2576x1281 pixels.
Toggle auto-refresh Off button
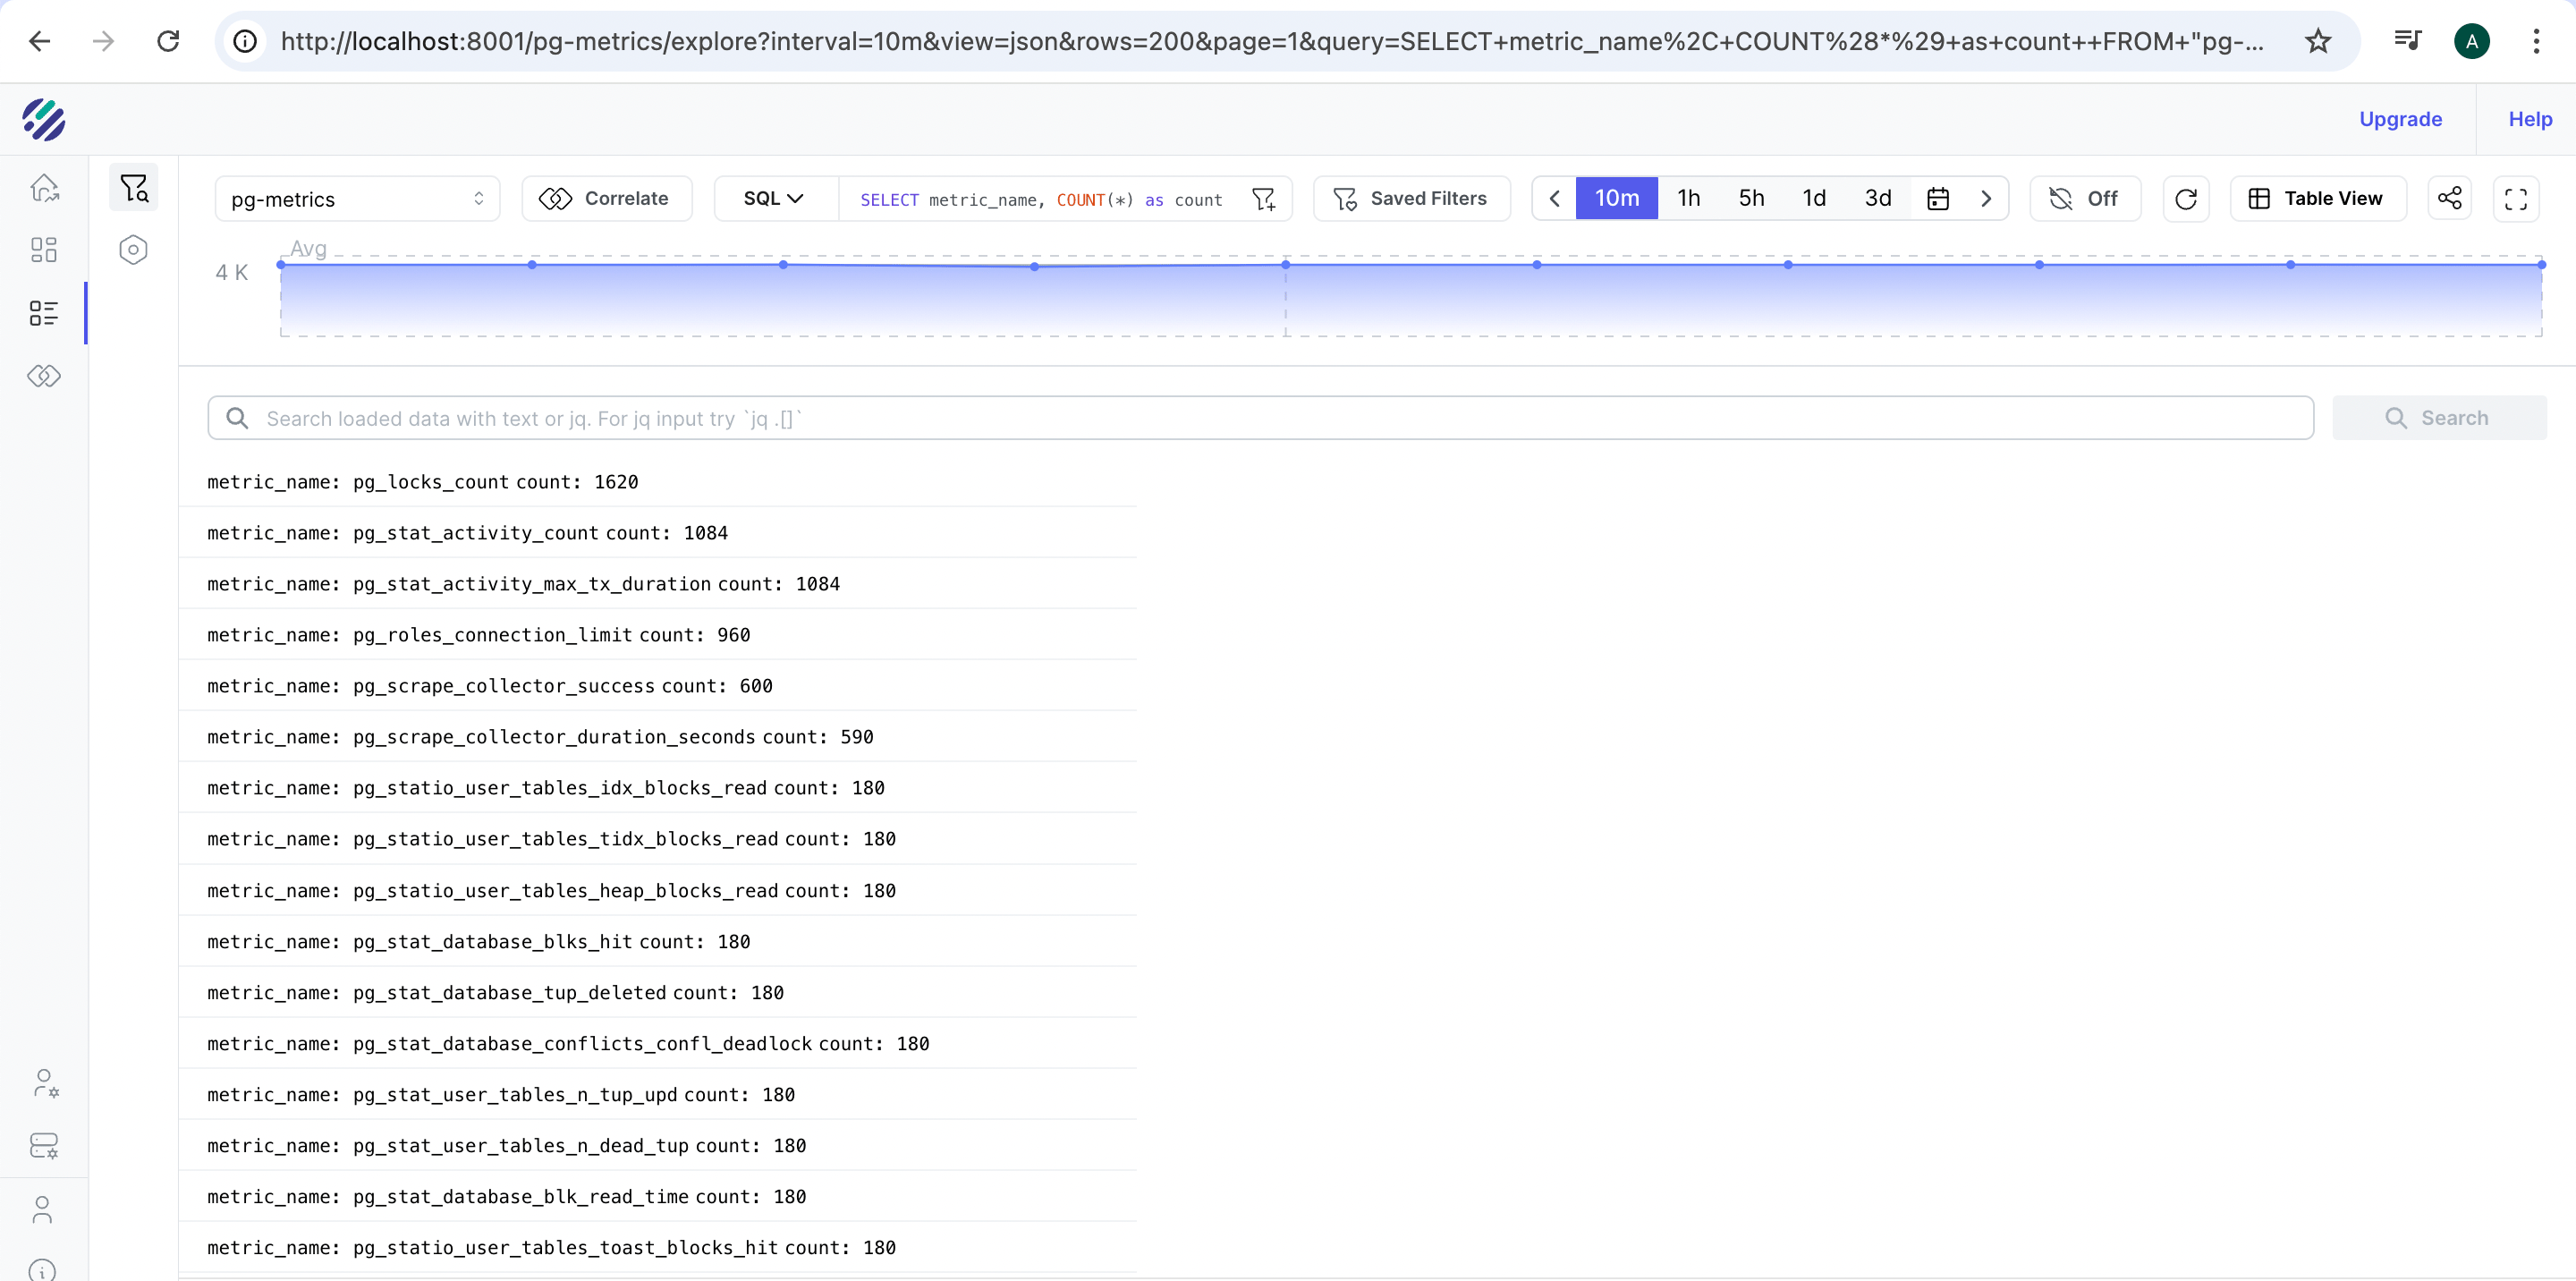(2084, 198)
